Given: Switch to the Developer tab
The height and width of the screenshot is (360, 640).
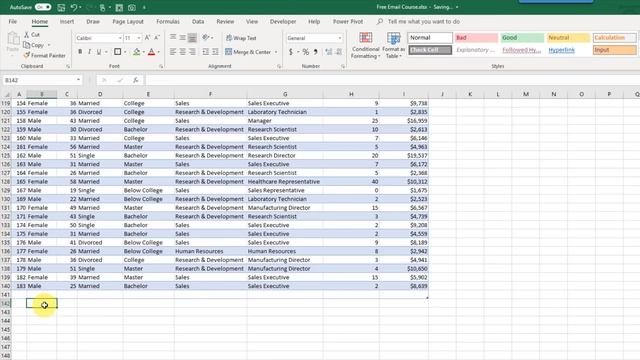Looking at the screenshot, I should 283,21.
